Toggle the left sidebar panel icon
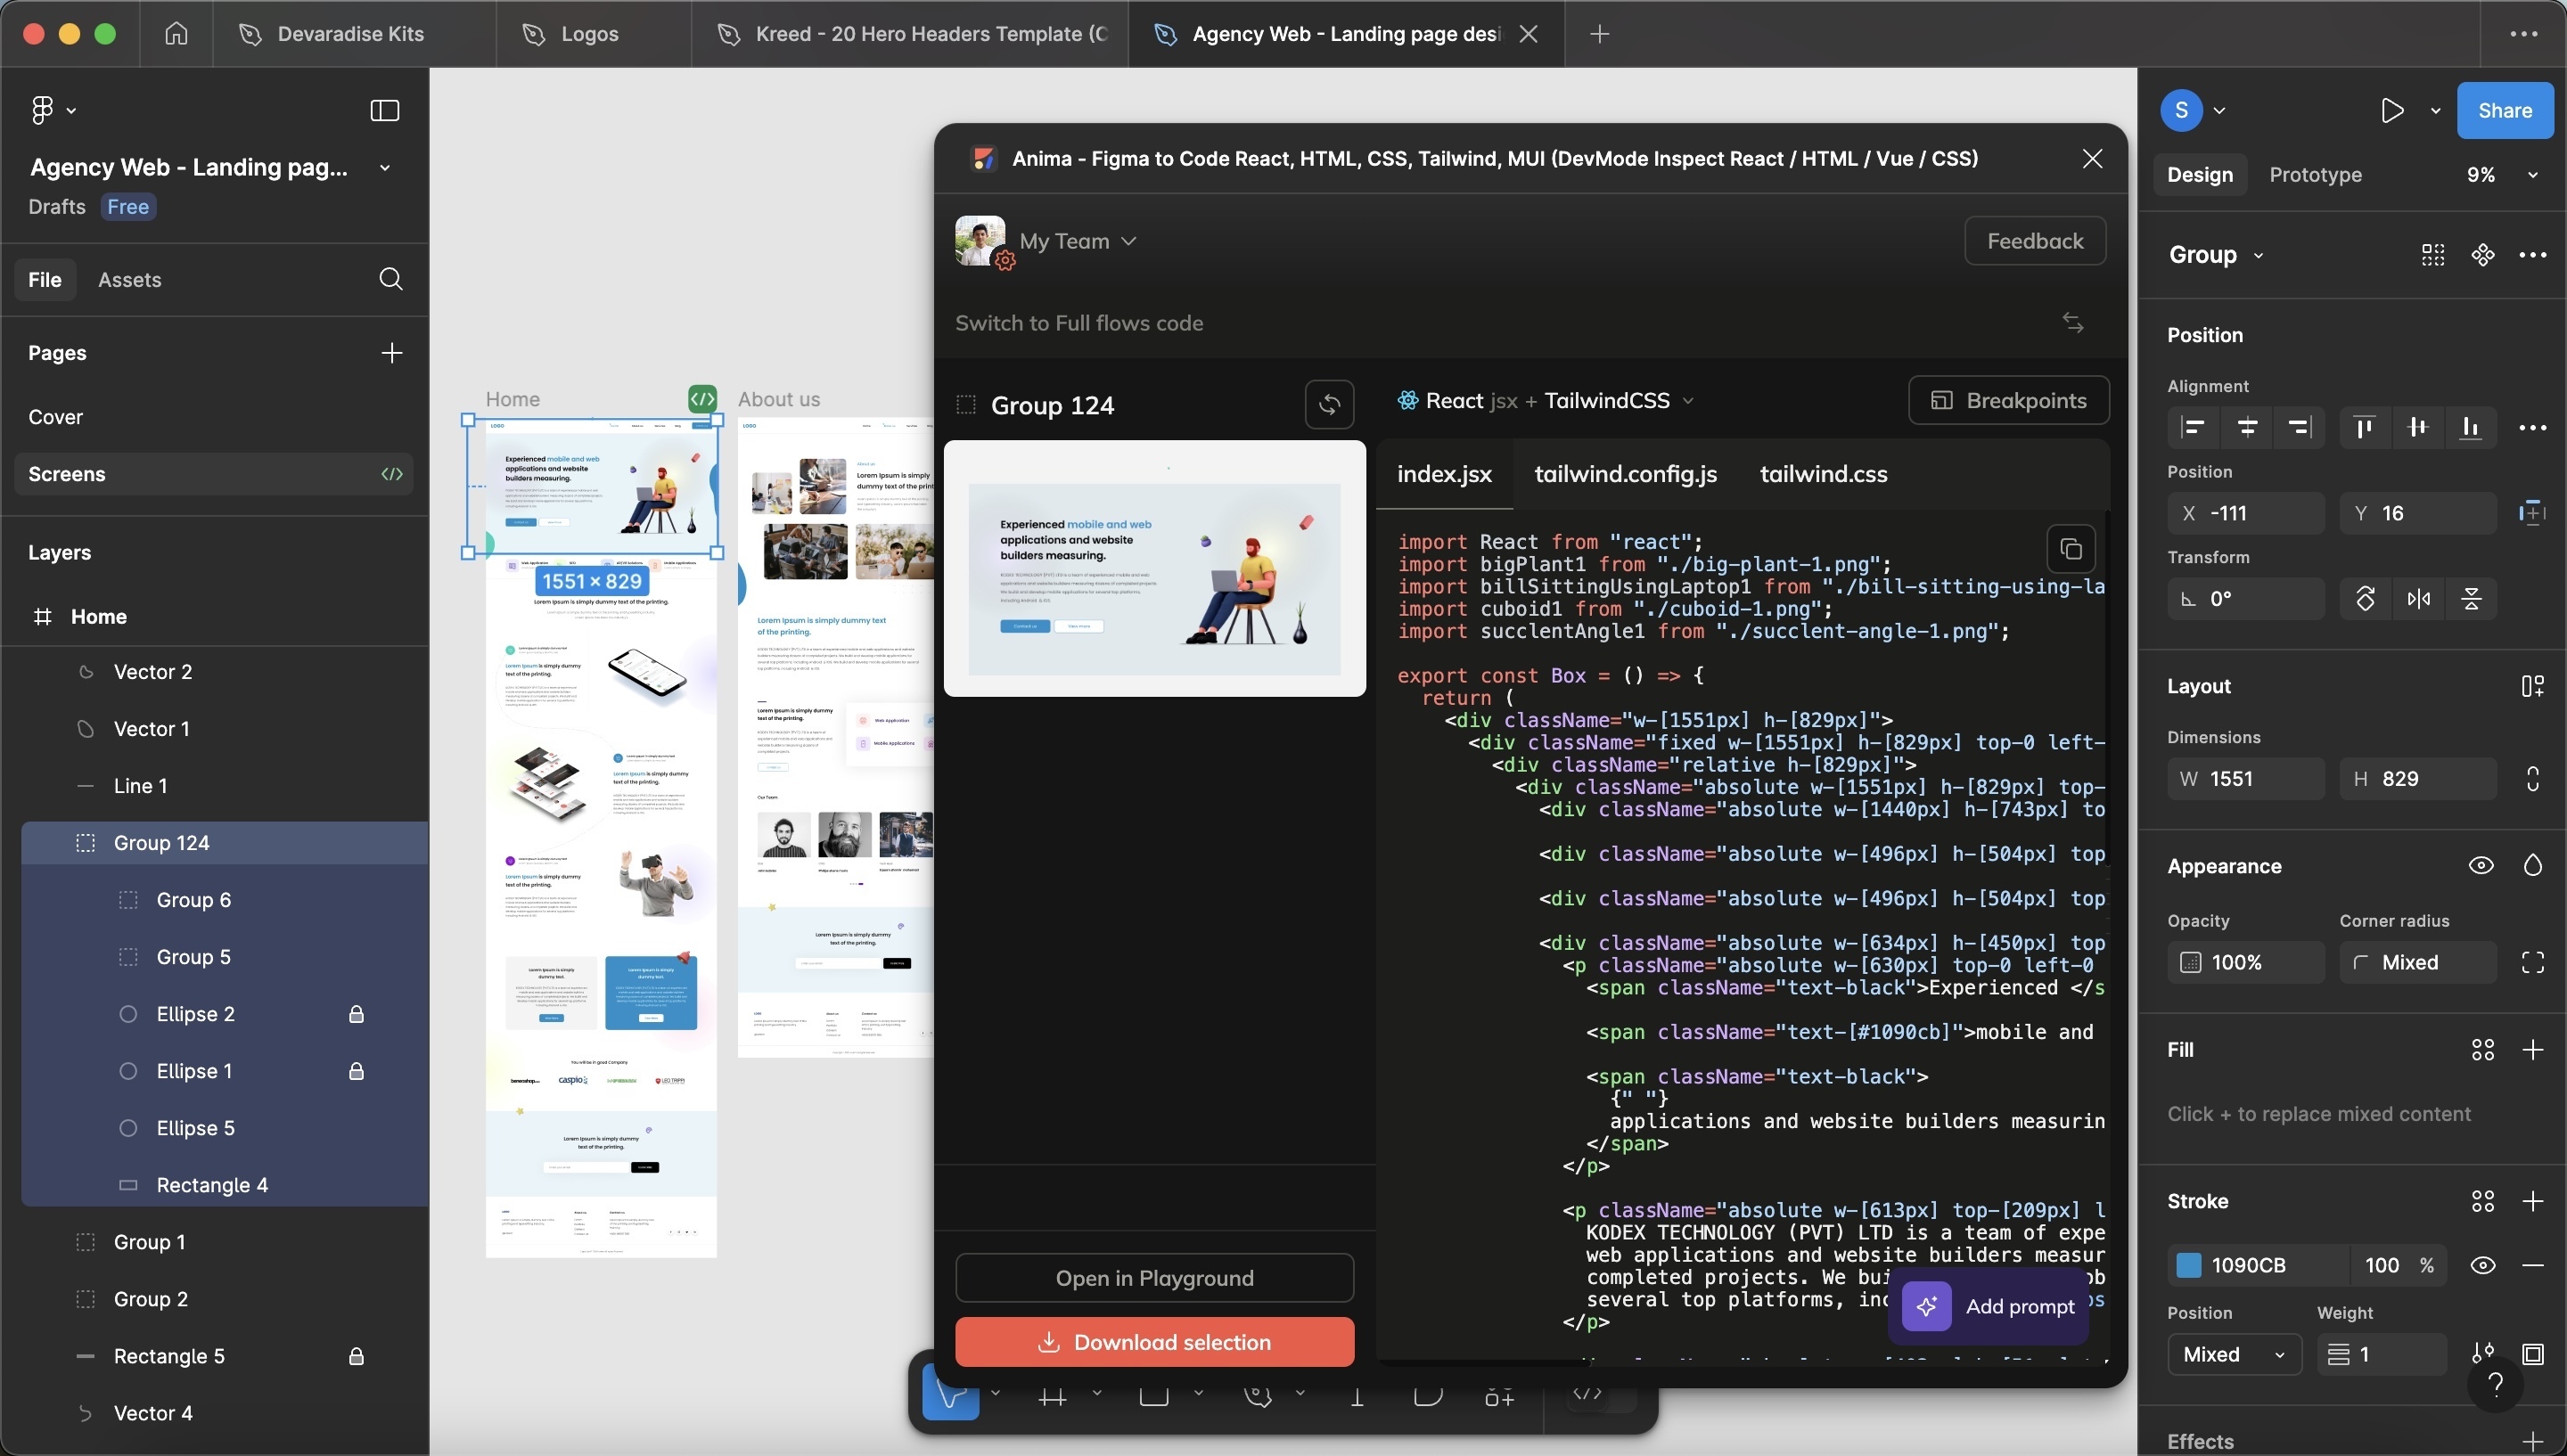Viewport: 2567px width, 1456px height. click(x=385, y=110)
